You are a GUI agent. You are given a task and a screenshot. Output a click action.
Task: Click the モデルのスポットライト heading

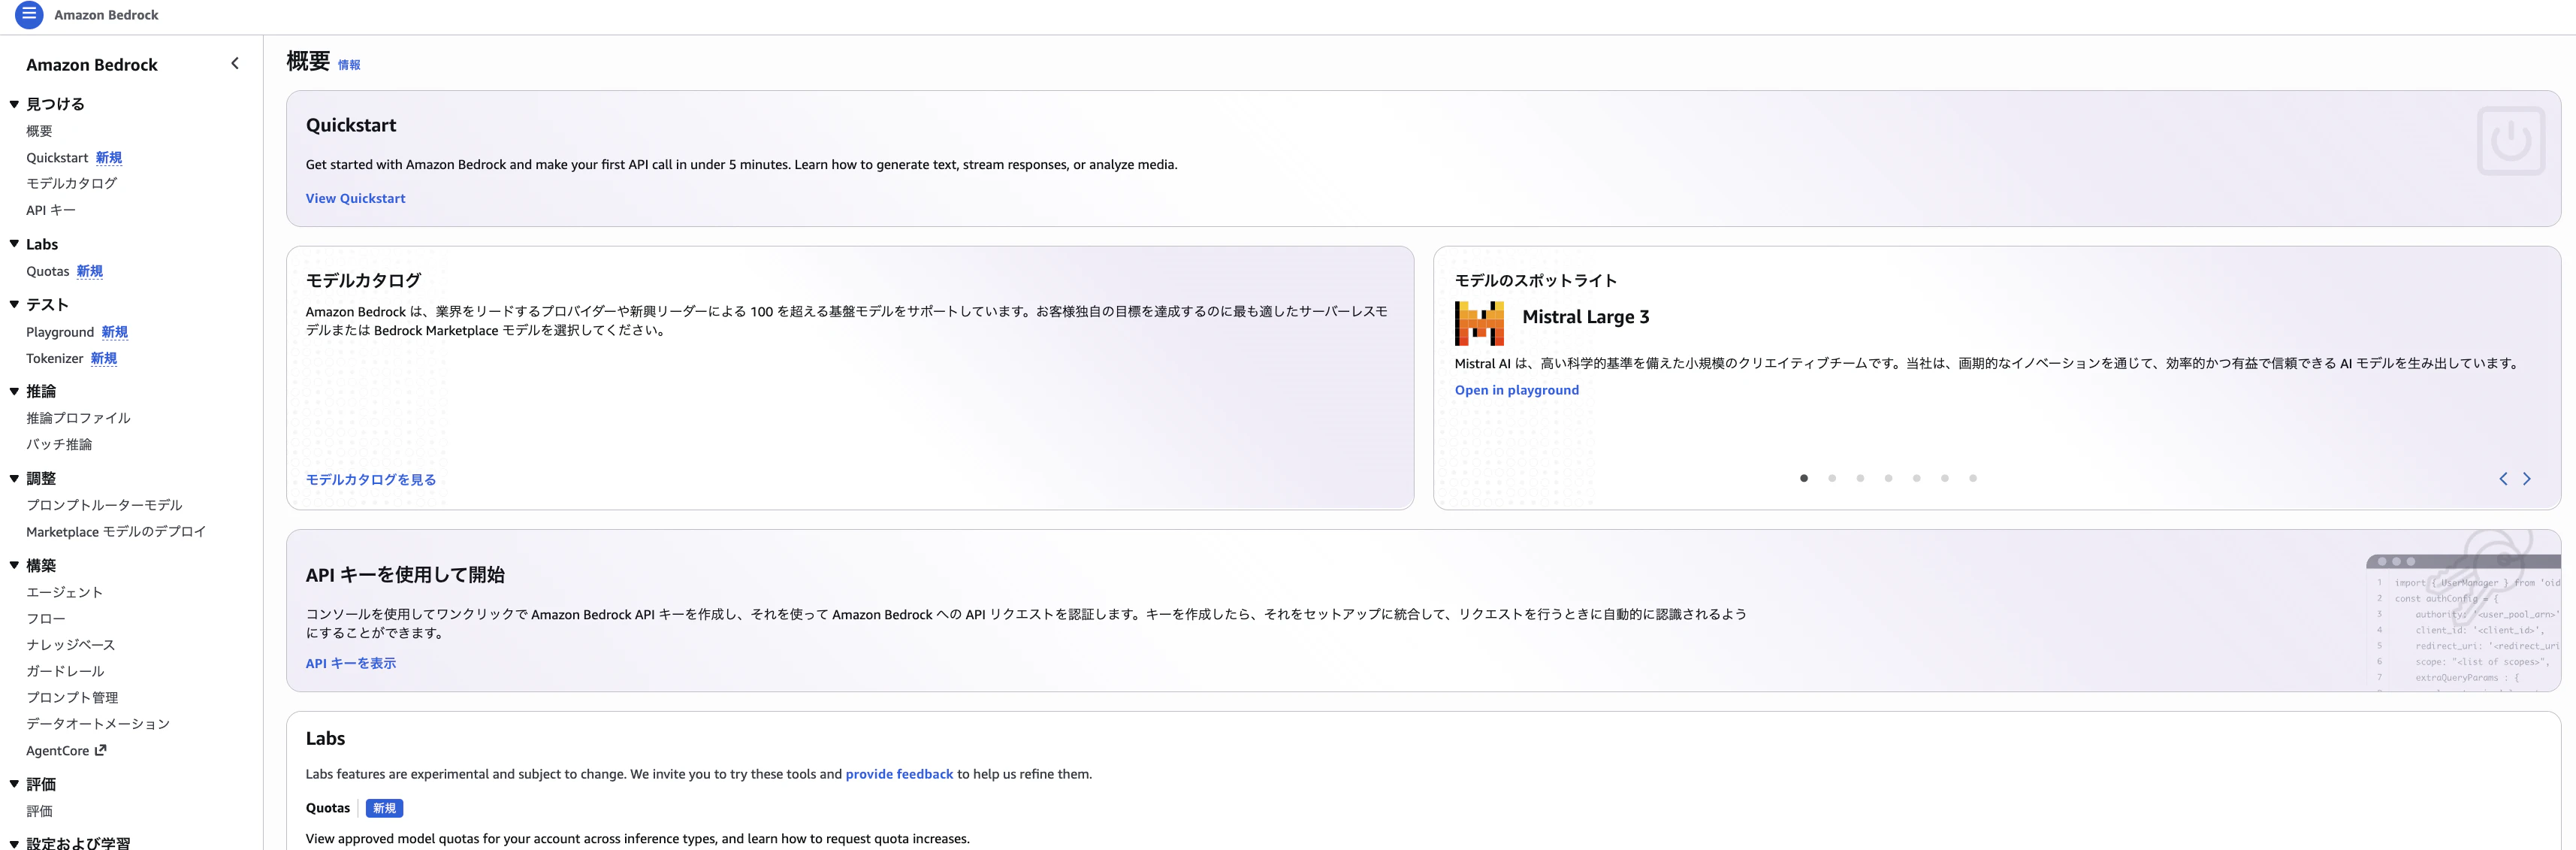tap(1536, 281)
